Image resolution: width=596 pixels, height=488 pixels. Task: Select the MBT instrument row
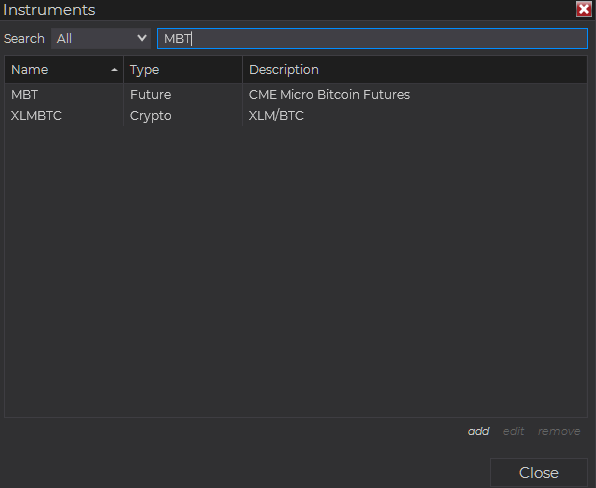coord(296,95)
